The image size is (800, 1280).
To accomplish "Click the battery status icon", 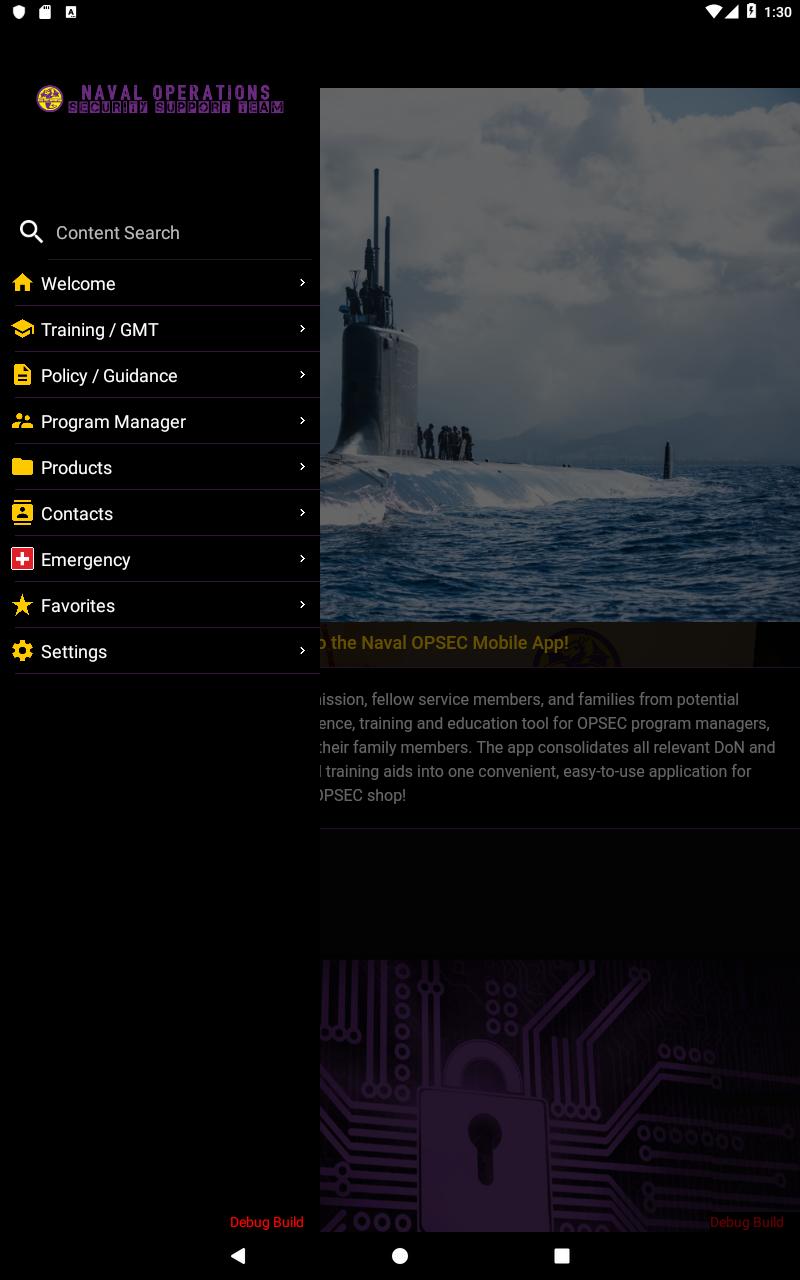I will click(x=751, y=12).
